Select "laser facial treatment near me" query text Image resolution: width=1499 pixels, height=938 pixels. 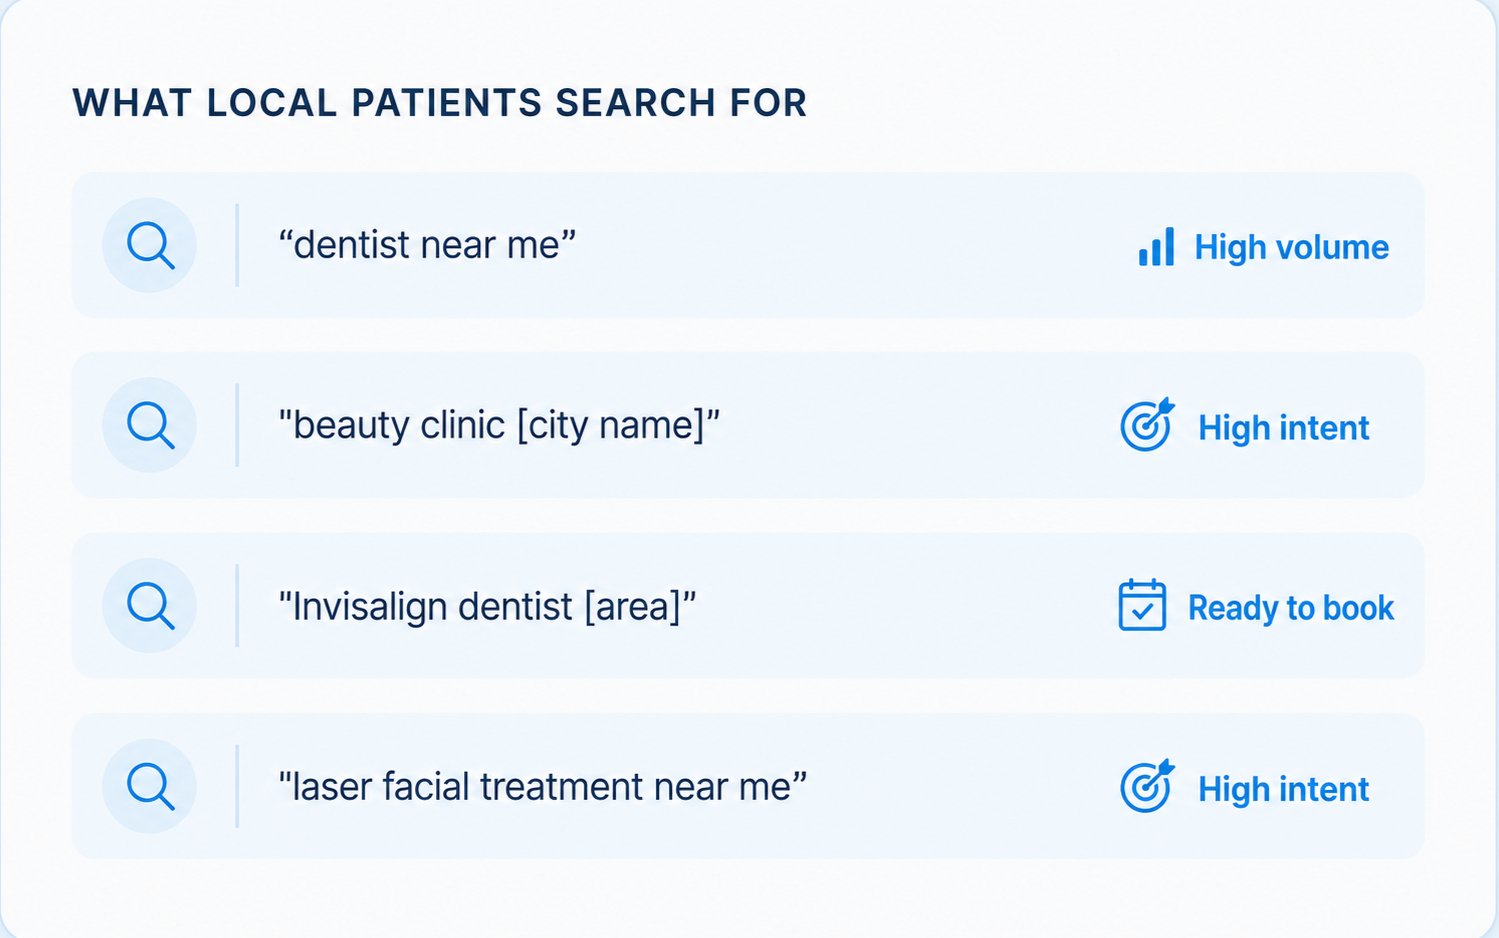coord(543,787)
